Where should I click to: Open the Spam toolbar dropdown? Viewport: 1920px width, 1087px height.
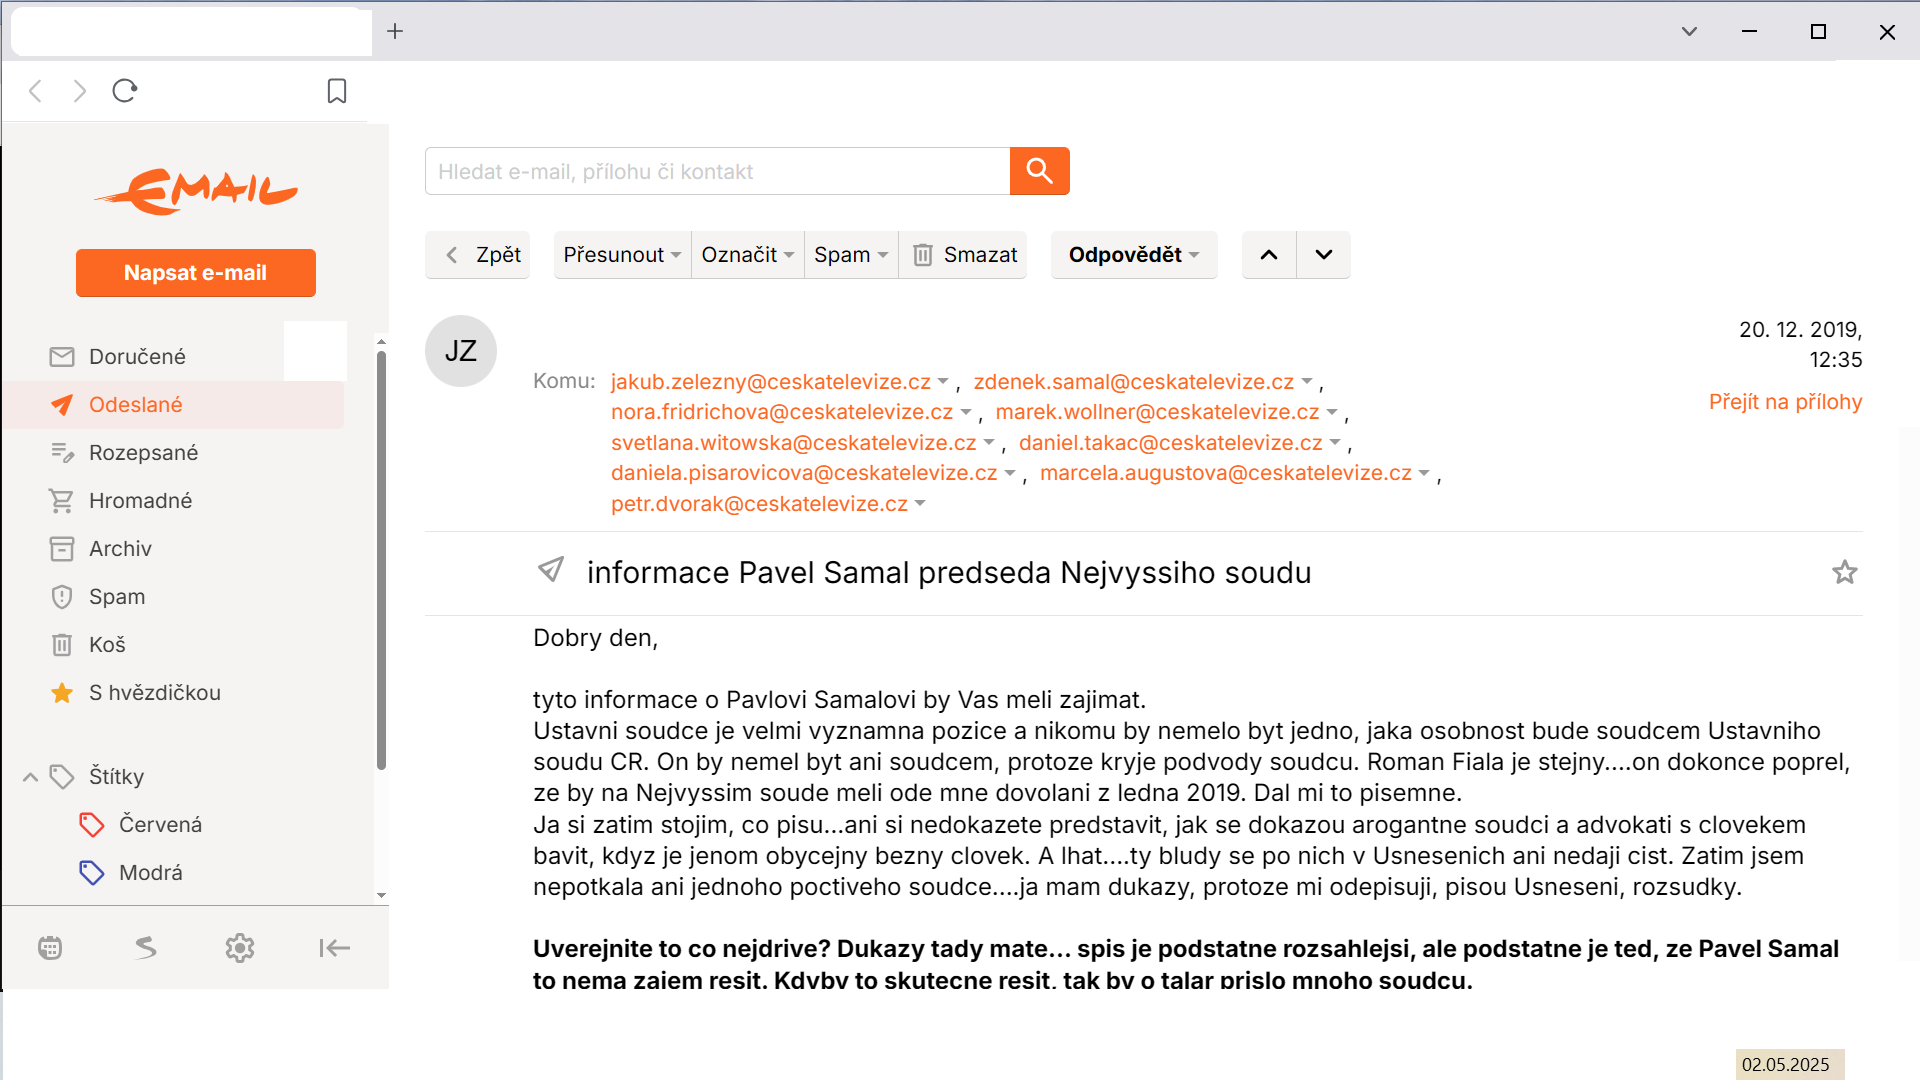[851, 255]
